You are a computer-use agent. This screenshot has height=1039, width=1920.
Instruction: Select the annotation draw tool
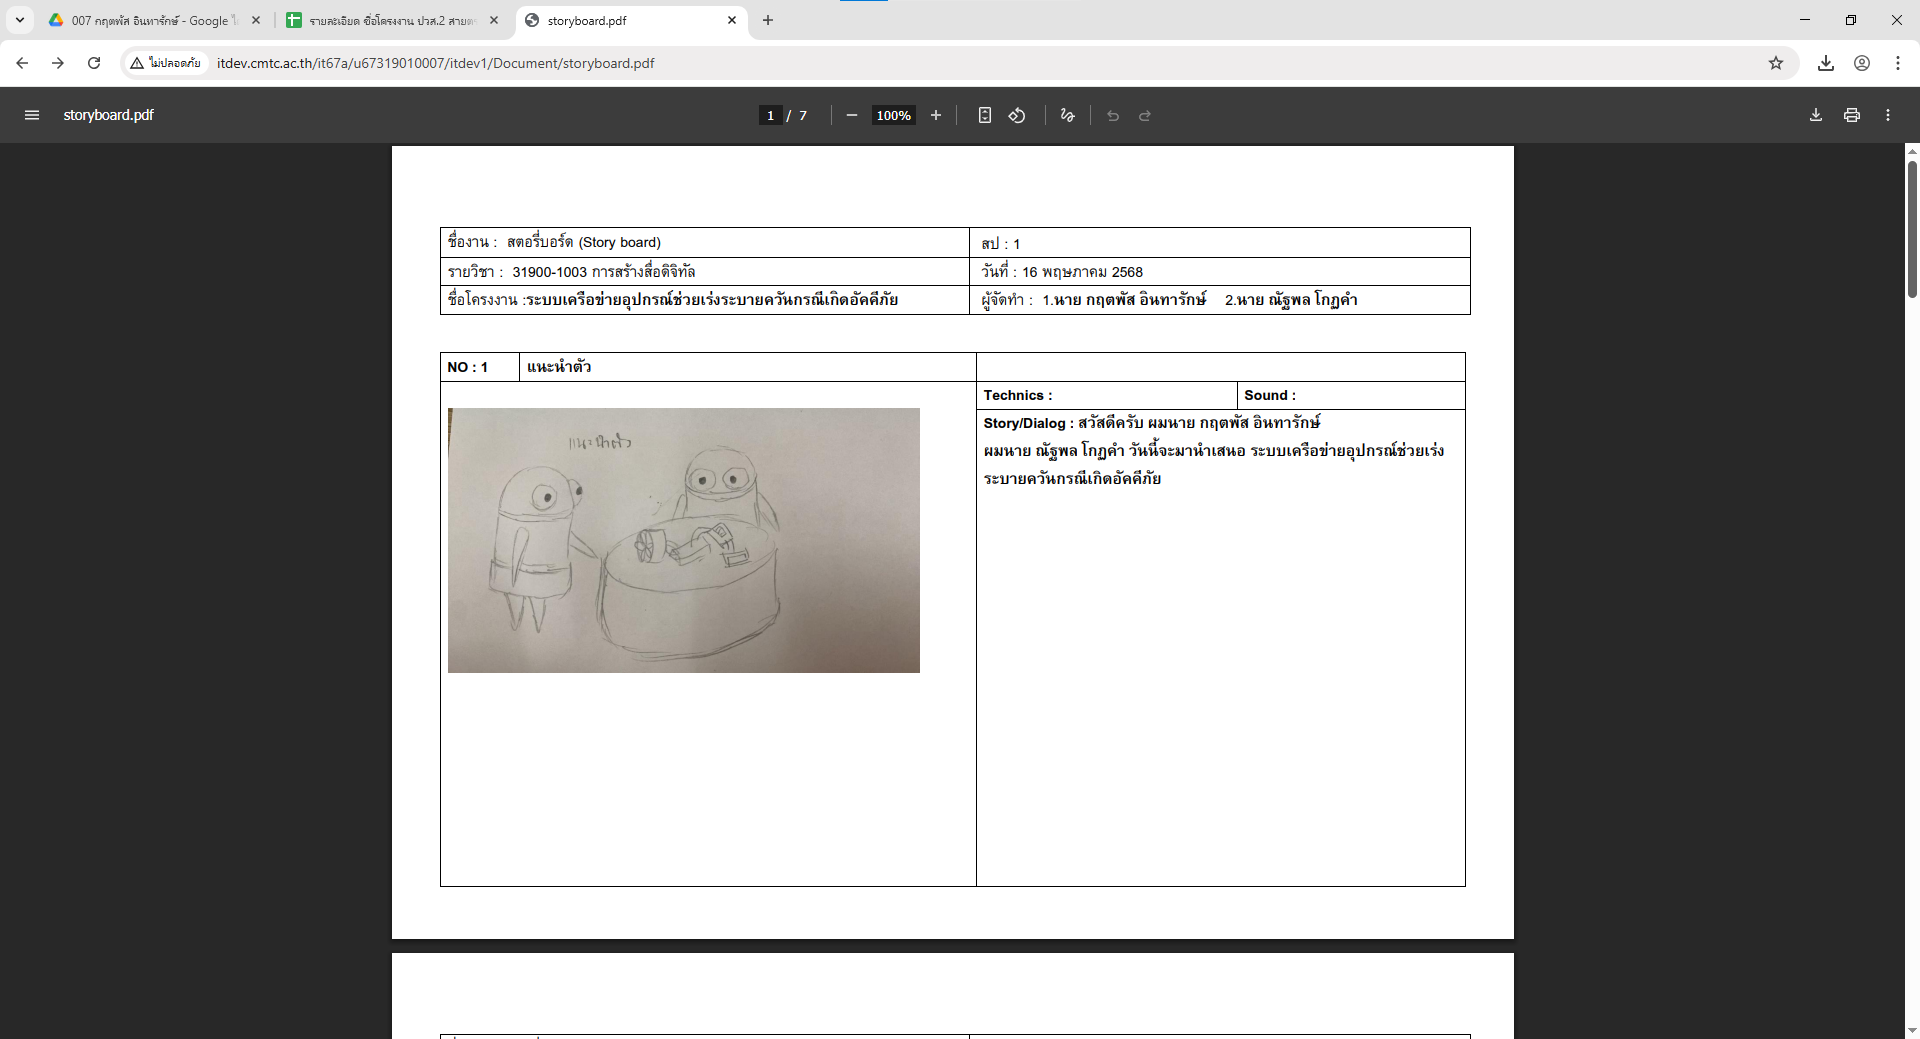click(1067, 115)
